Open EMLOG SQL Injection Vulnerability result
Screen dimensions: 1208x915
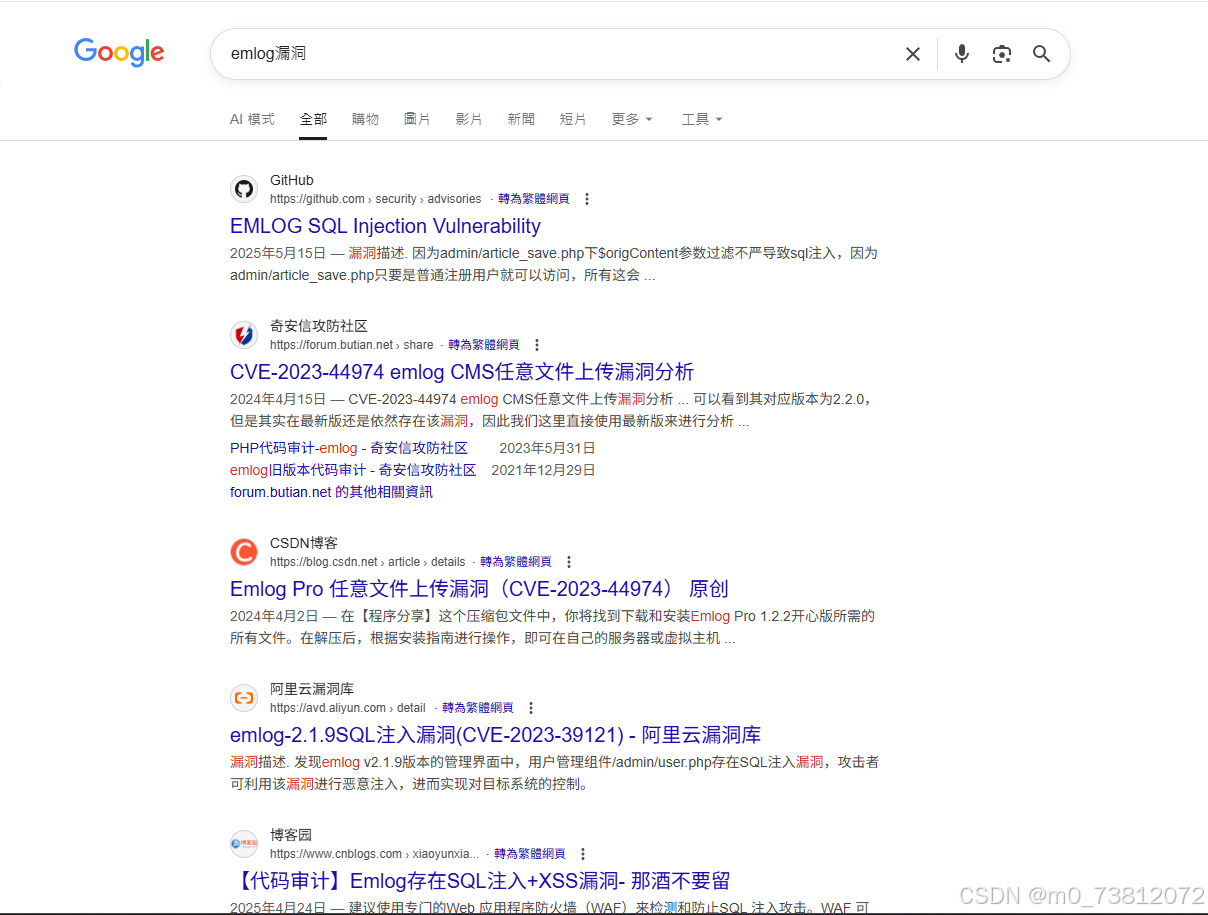(x=385, y=226)
